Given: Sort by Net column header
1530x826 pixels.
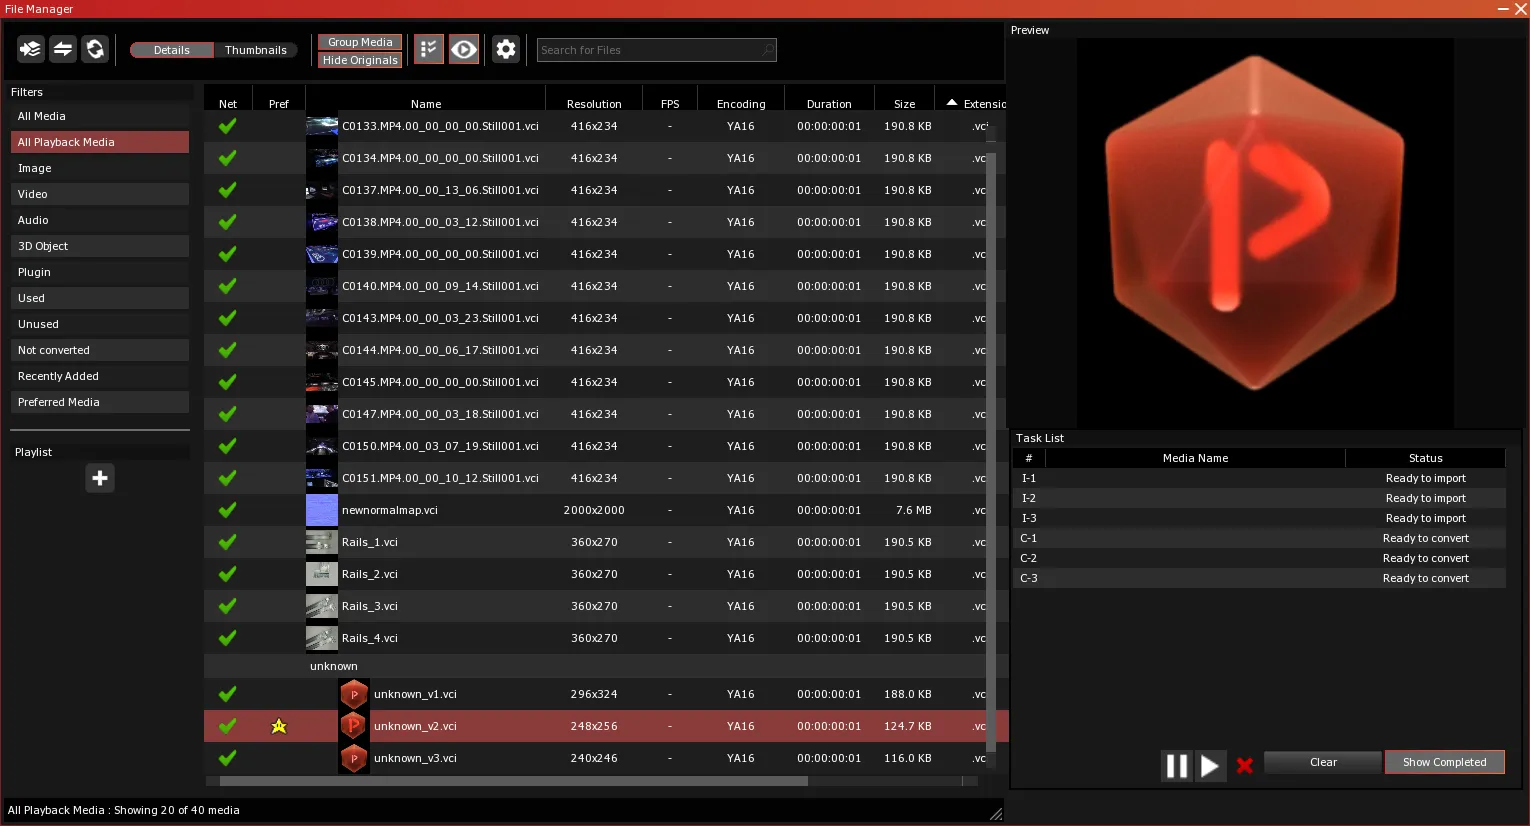Looking at the screenshot, I should [x=228, y=104].
